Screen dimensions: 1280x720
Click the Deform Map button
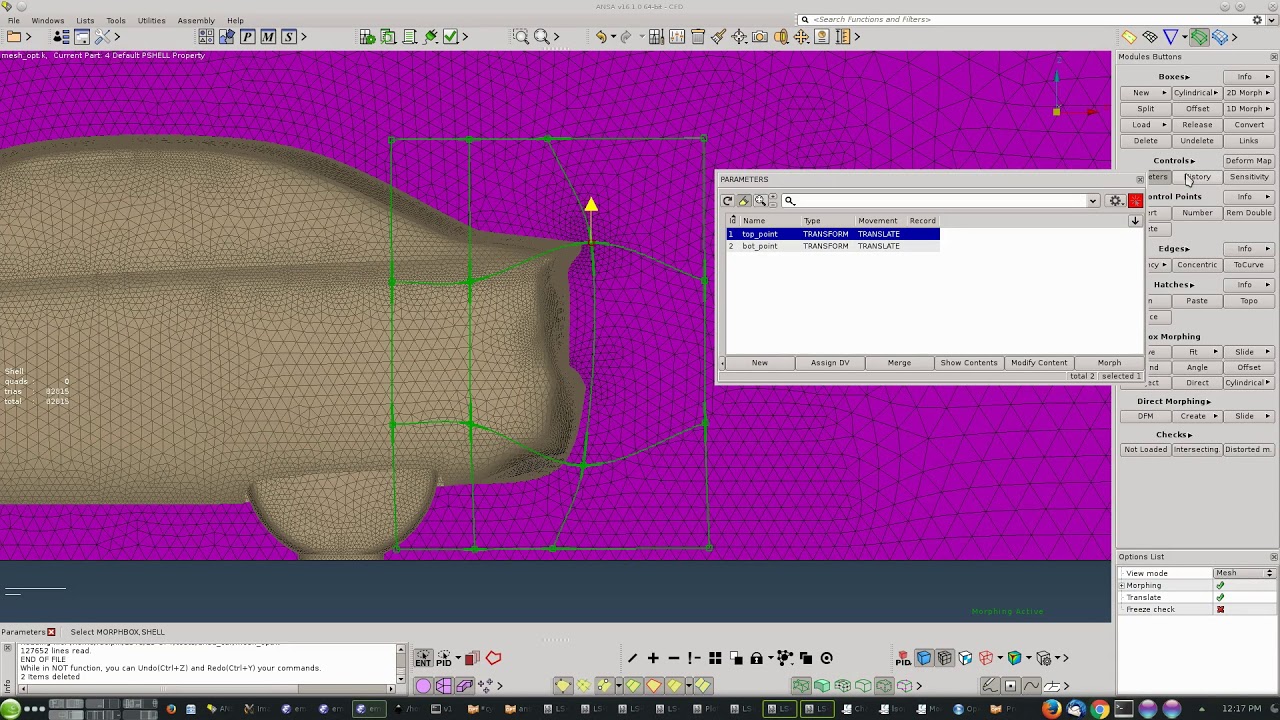tap(1248, 161)
